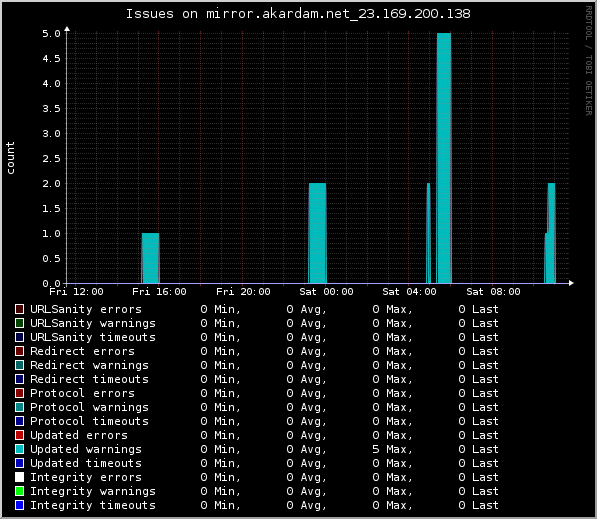Select the Protocol warnings color swatch
This screenshot has width=597, height=519.
point(19,407)
